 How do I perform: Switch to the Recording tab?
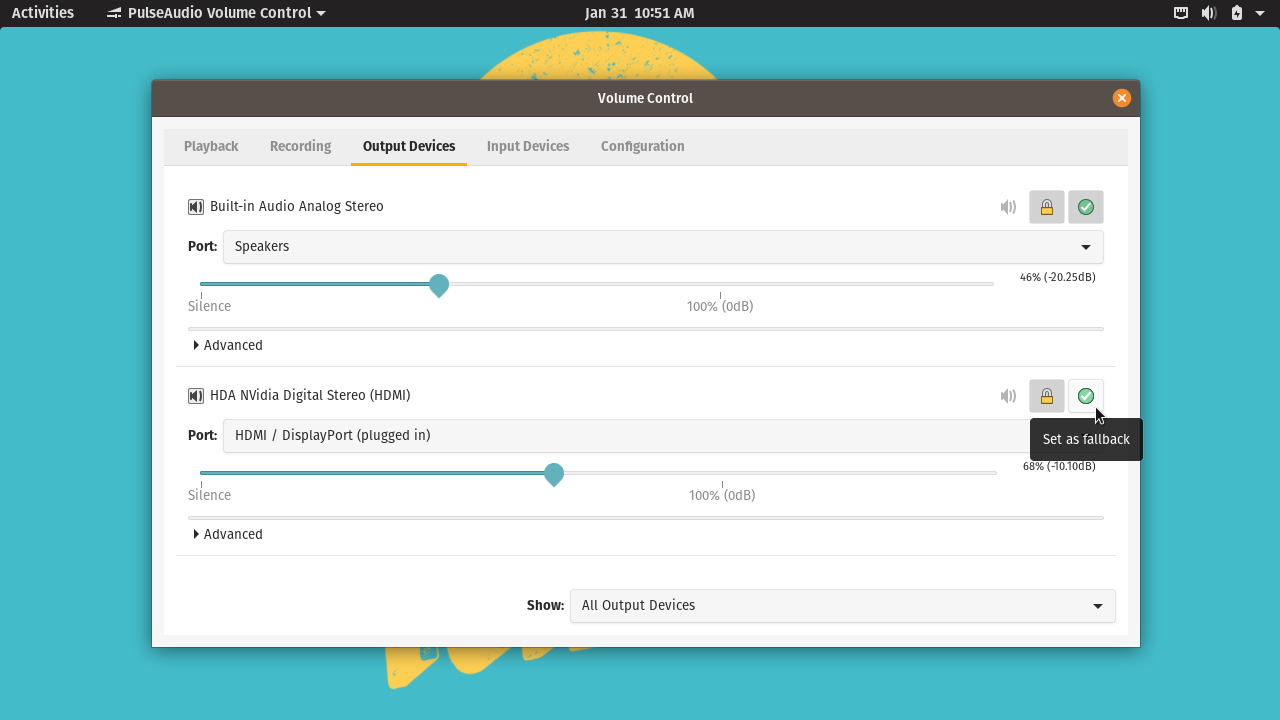point(300,146)
